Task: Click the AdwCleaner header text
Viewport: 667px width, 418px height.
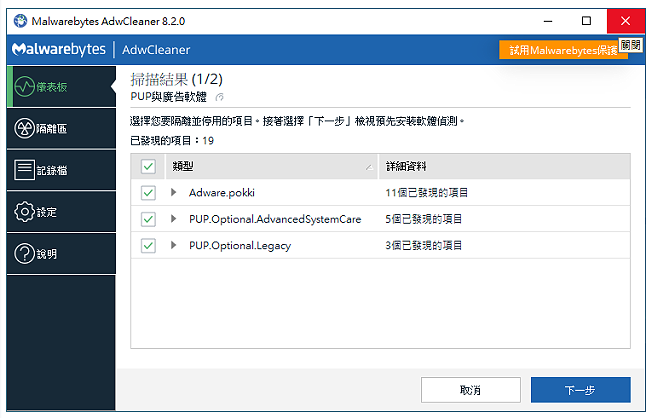Action: click(156, 50)
